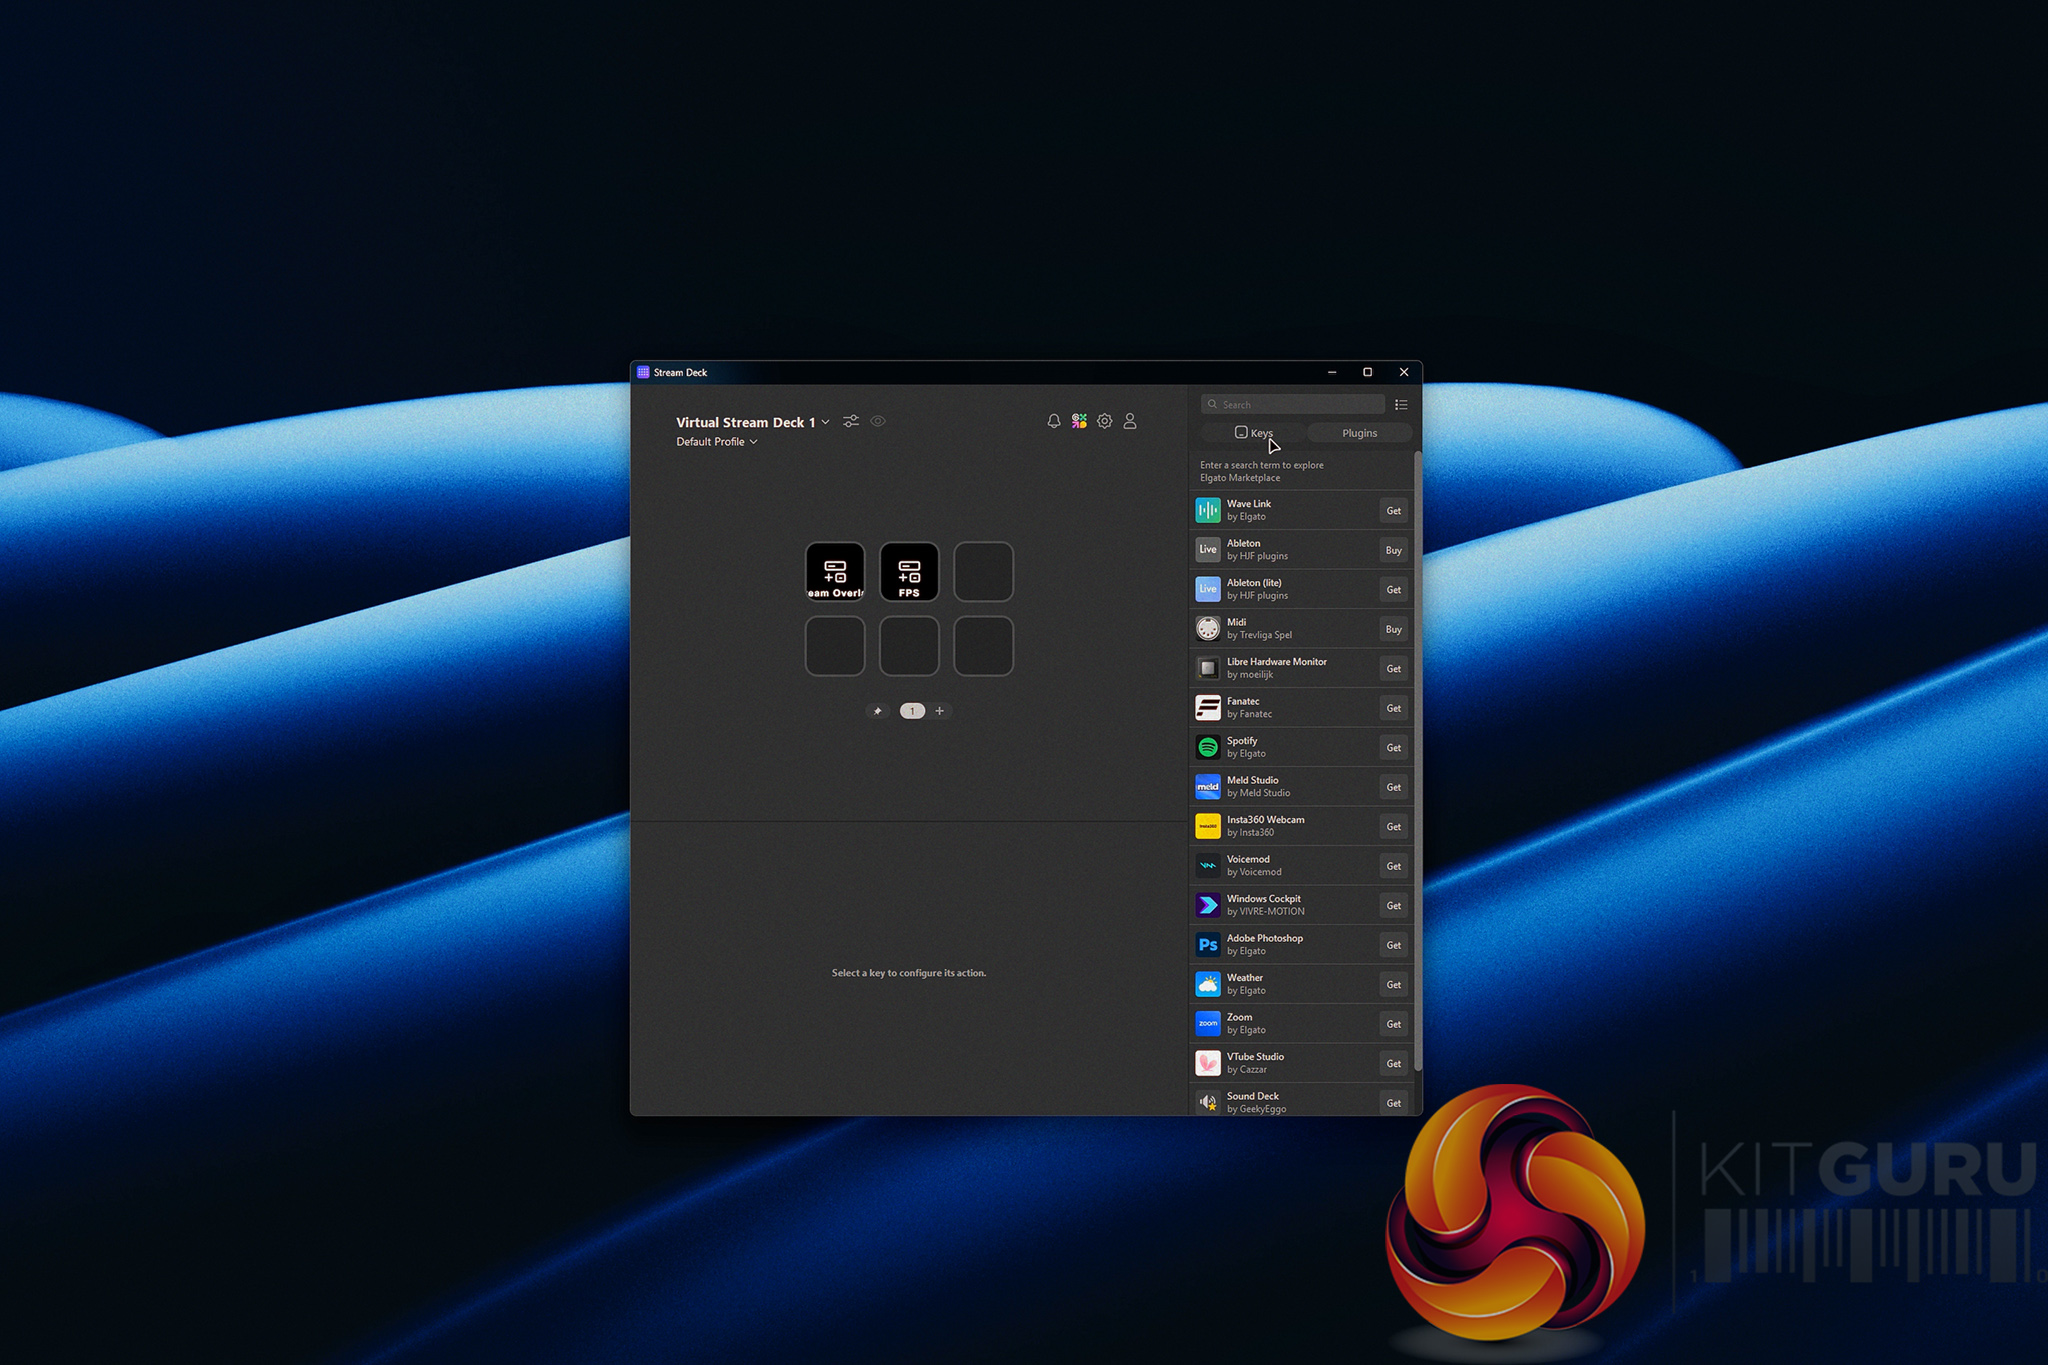The height and width of the screenshot is (1365, 2048).
Task: Get the VTube Studio plugin
Action: [x=1394, y=1064]
